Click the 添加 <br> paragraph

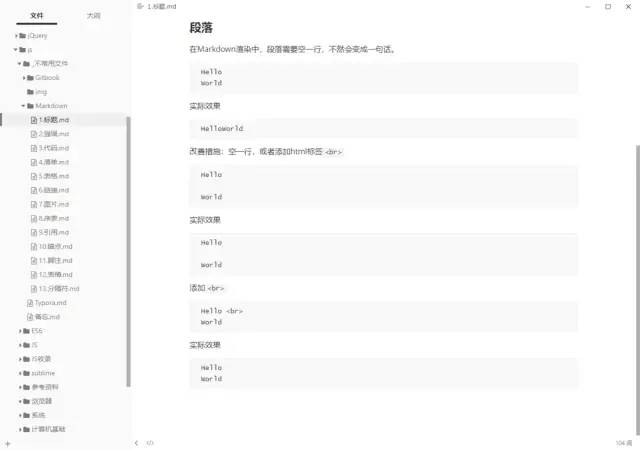(207, 288)
